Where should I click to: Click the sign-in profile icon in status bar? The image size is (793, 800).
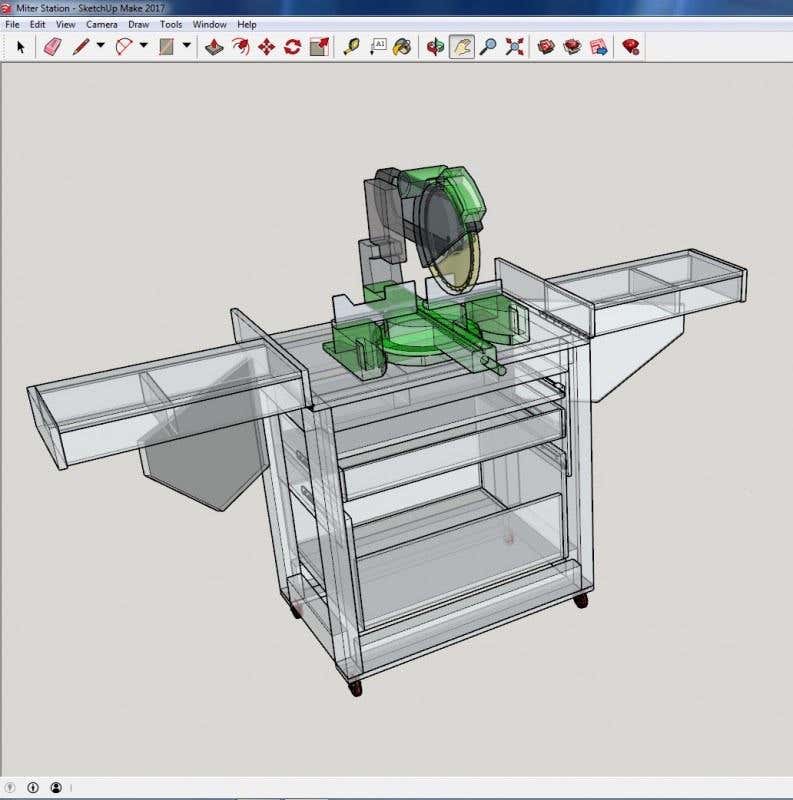56,788
